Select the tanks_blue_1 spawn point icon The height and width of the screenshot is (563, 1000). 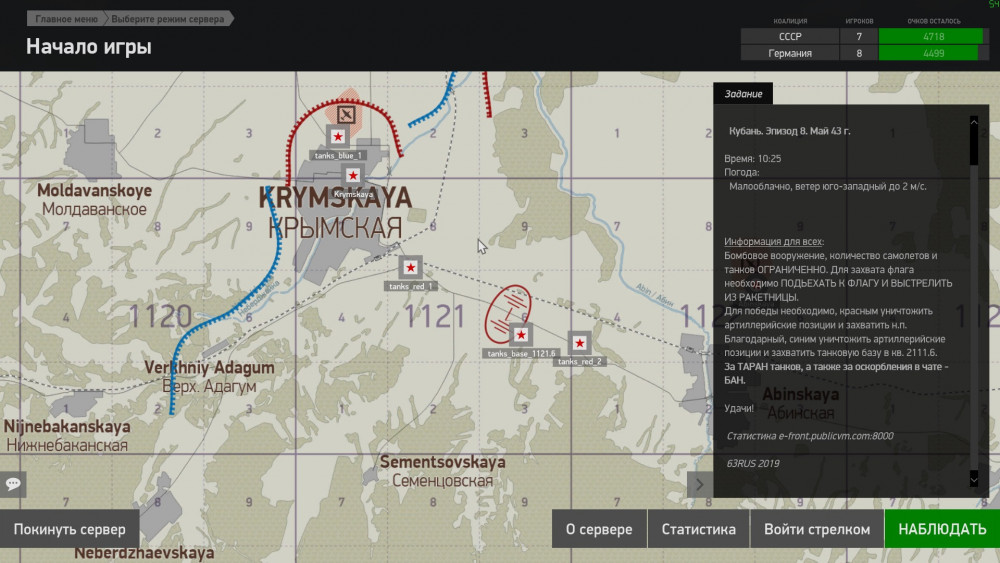[338, 136]
